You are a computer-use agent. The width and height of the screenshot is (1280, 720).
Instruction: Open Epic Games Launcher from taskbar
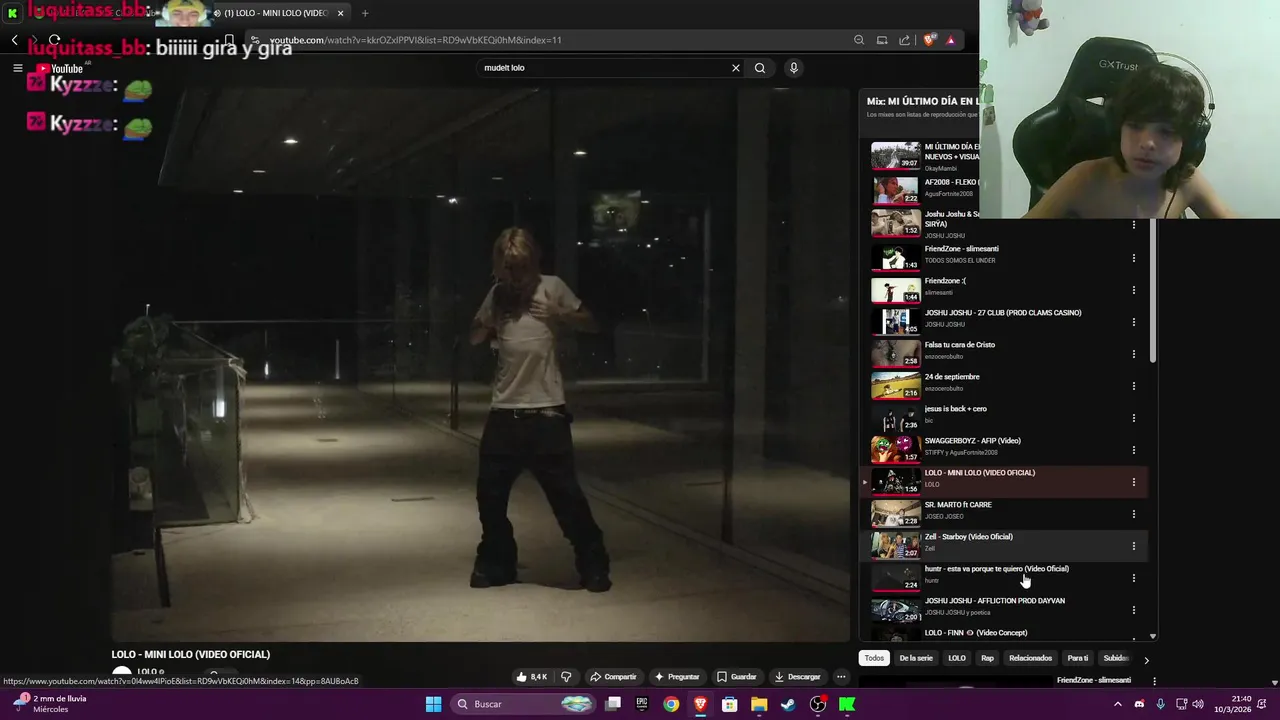642,704
